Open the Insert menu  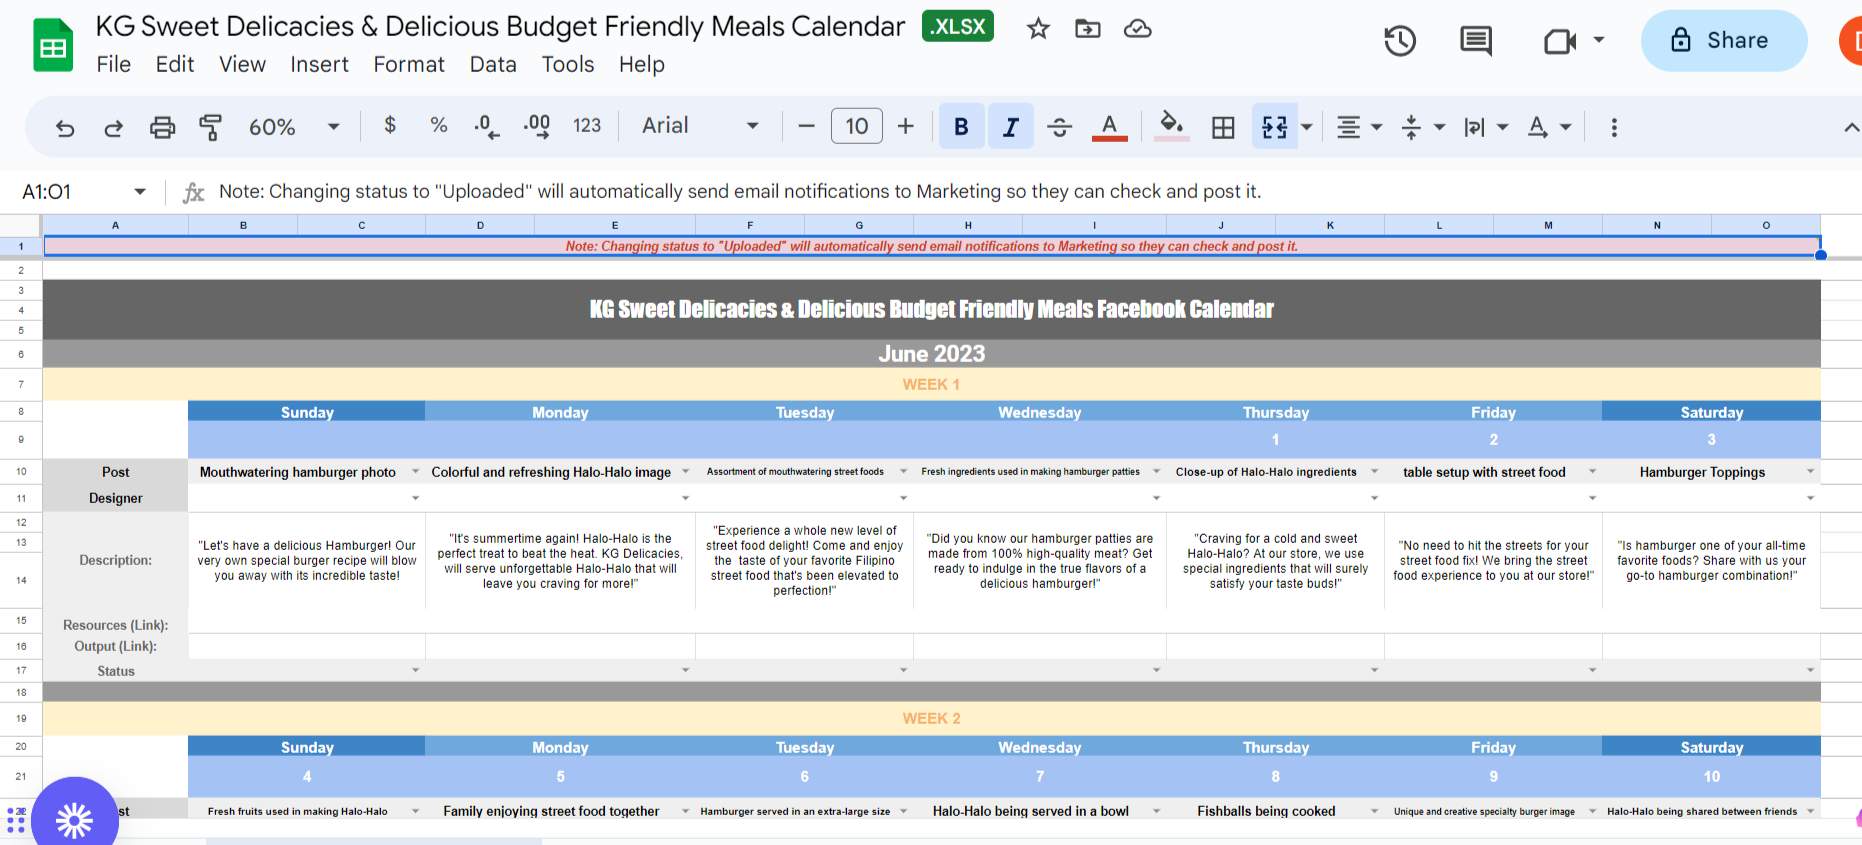coord(320,64)
